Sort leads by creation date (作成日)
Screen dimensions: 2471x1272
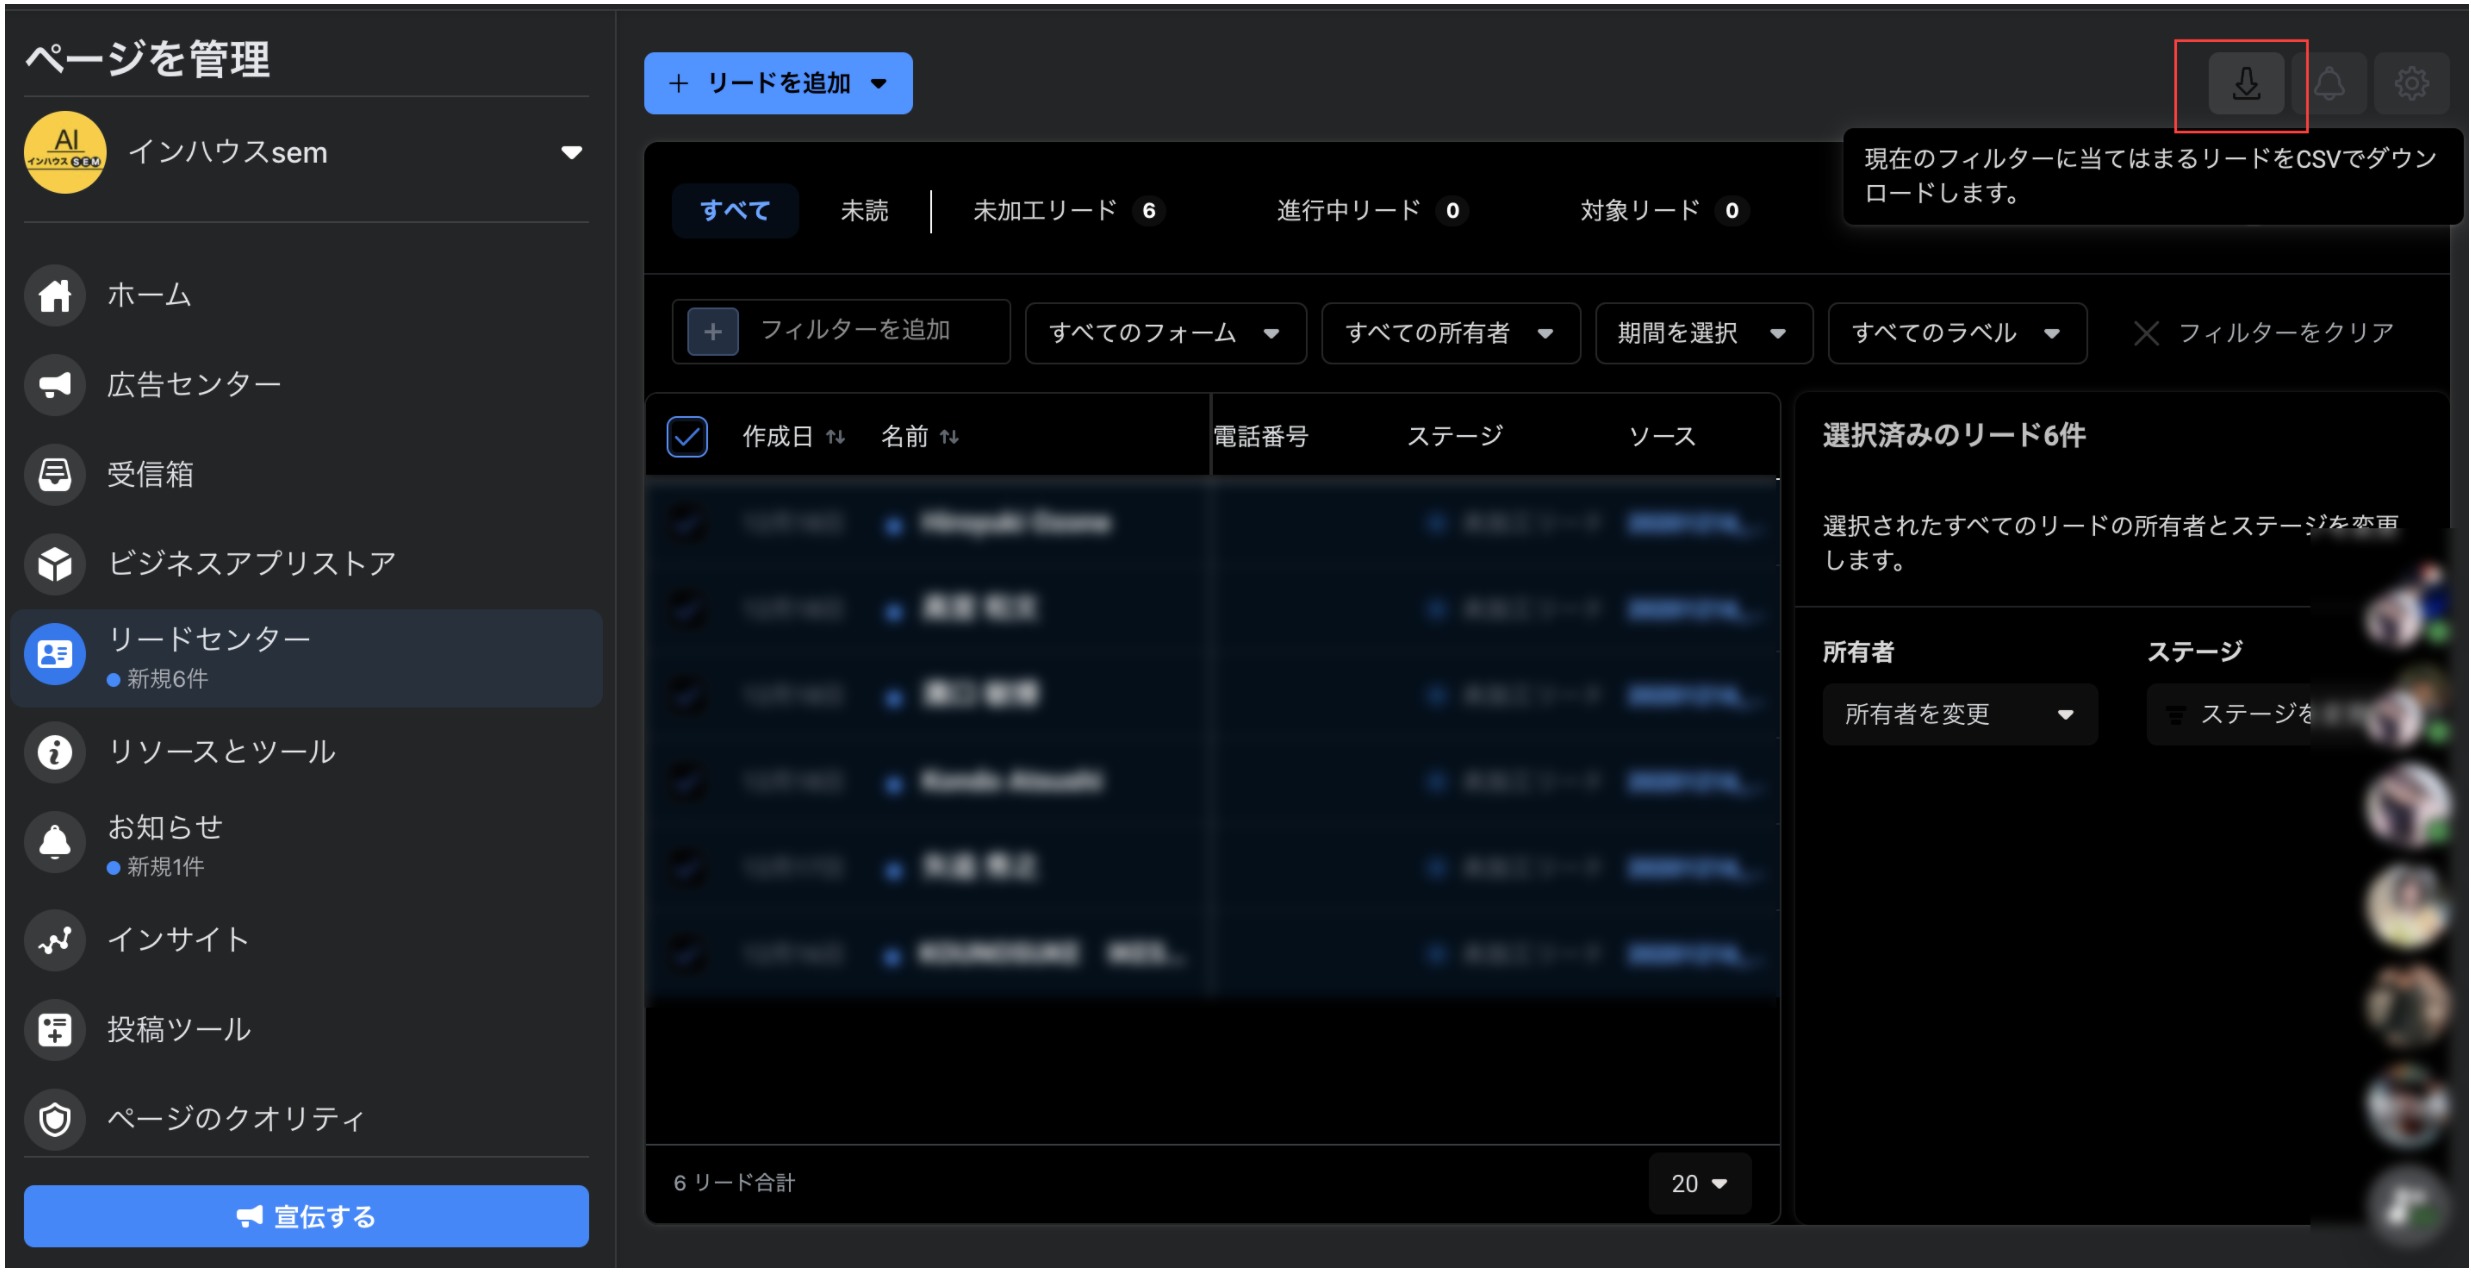tap(793, 437)
